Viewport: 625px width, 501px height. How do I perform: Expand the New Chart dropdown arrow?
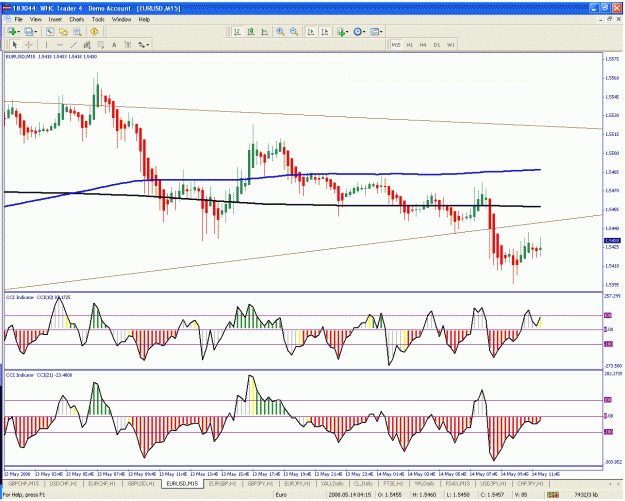click(x=19, y=32)
